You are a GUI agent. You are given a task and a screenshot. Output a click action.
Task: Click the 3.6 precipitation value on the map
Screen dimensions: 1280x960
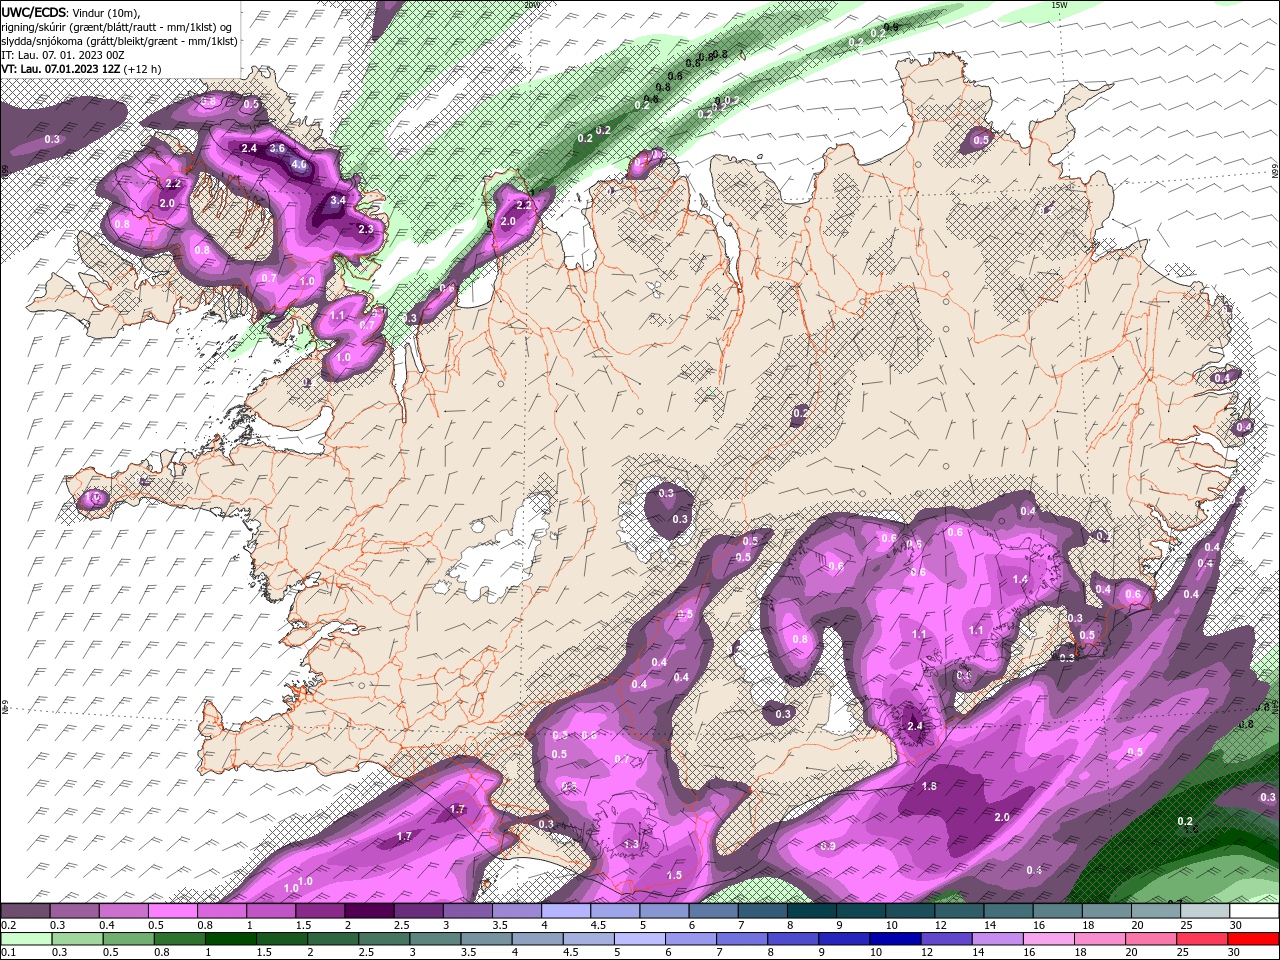click(277, 149)
